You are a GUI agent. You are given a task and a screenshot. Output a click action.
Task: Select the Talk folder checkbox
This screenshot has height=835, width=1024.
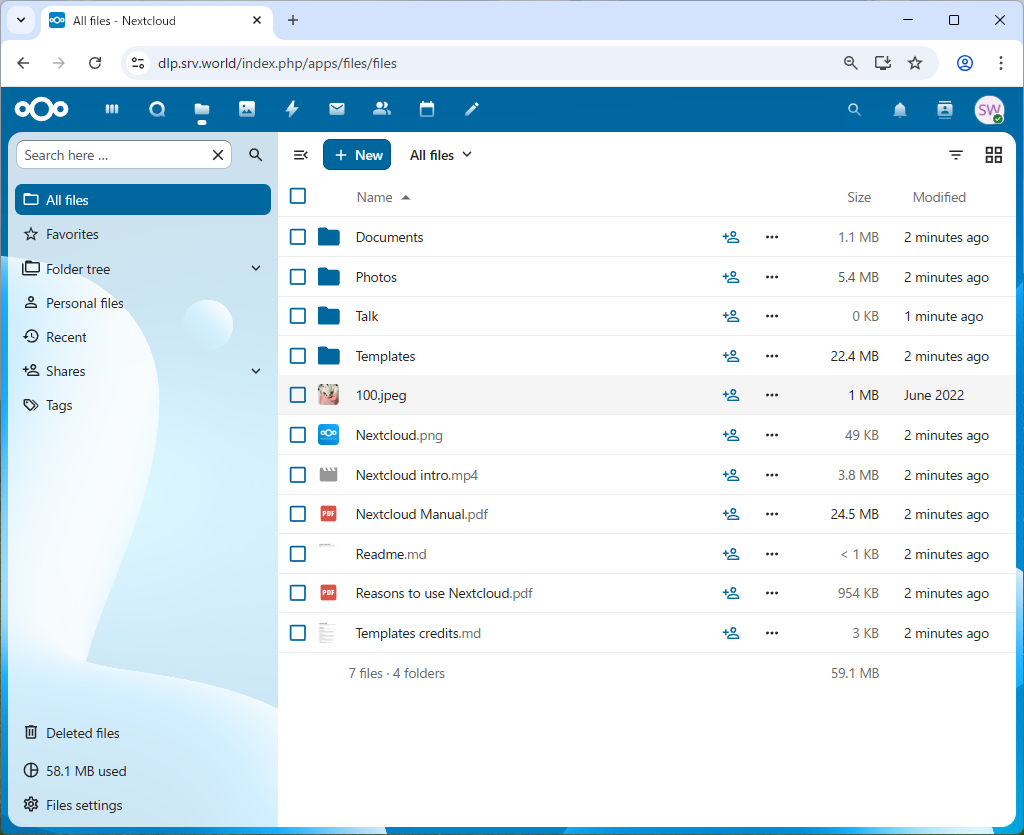click(x=298, y=316)
